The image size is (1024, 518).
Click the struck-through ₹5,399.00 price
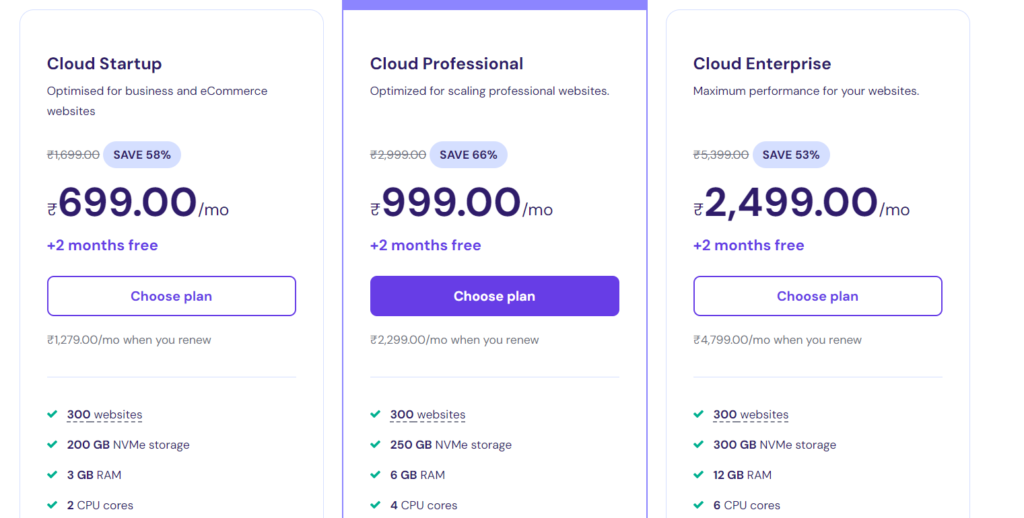coord(721,155)
